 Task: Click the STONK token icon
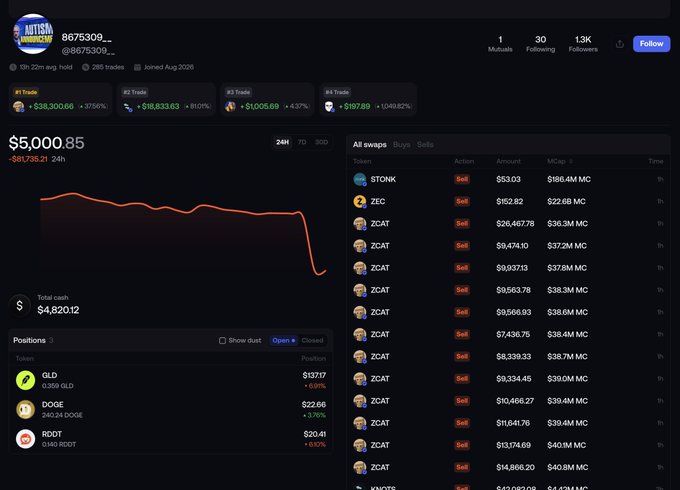360,179
